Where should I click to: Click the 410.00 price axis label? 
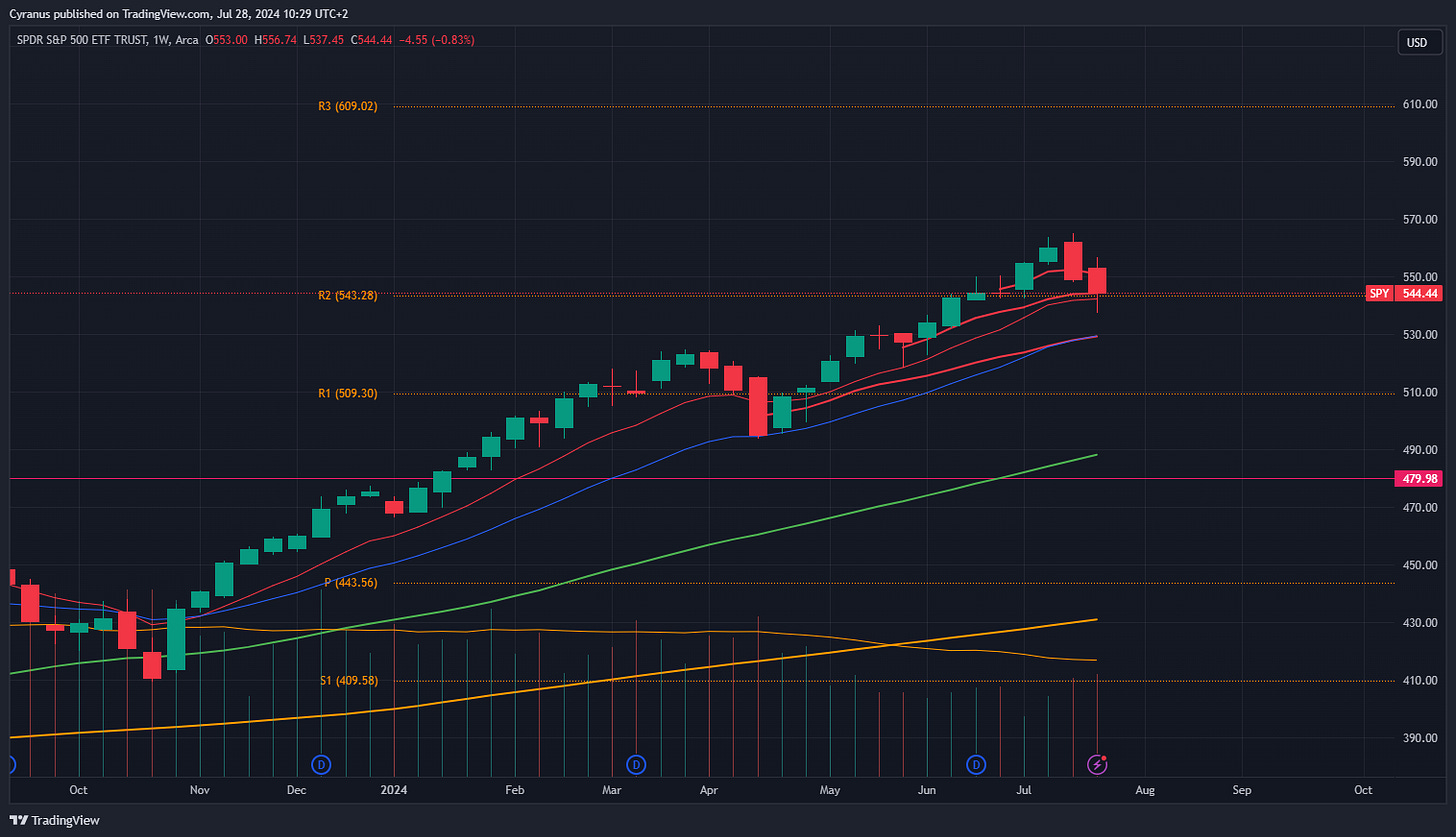coord(1421,681)
